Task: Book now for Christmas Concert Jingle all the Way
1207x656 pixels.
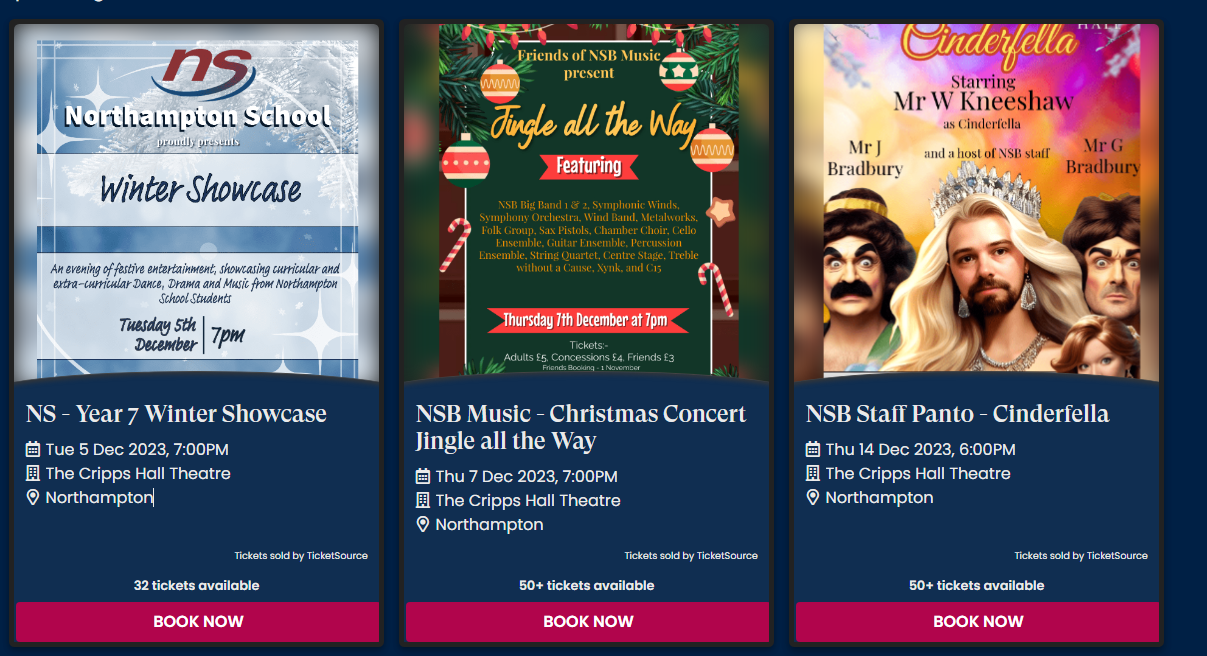Action: (x=588, y=622)
